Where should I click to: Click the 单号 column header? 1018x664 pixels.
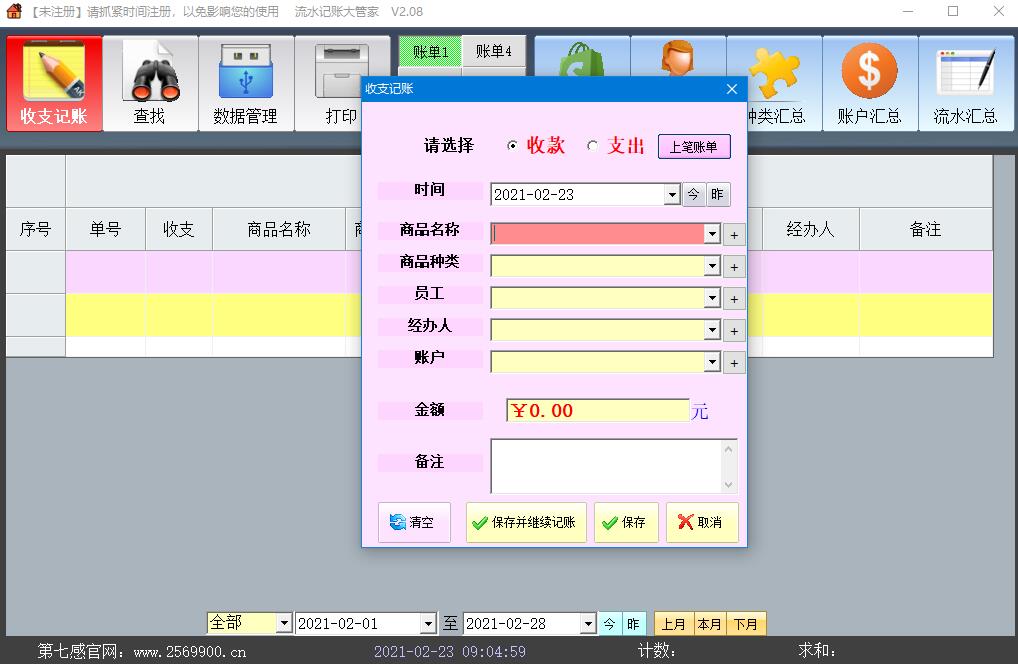pyautogui.click(x=106, y=229)
